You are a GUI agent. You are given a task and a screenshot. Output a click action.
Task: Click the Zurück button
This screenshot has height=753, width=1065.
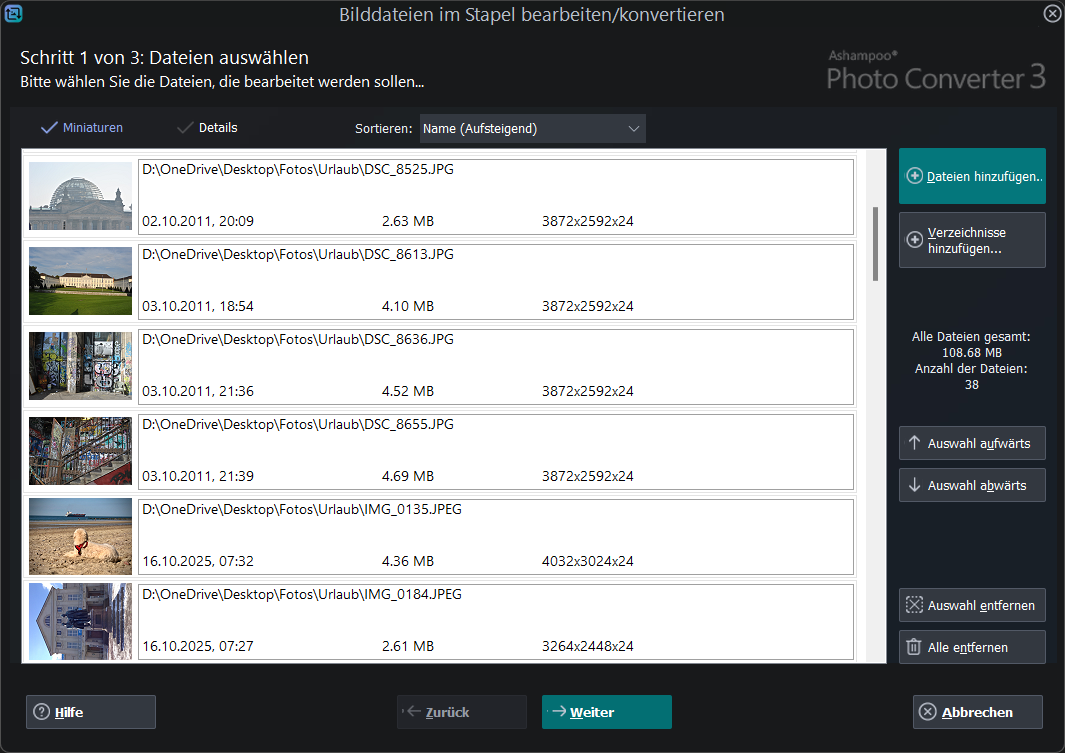(x=461, y=712)
